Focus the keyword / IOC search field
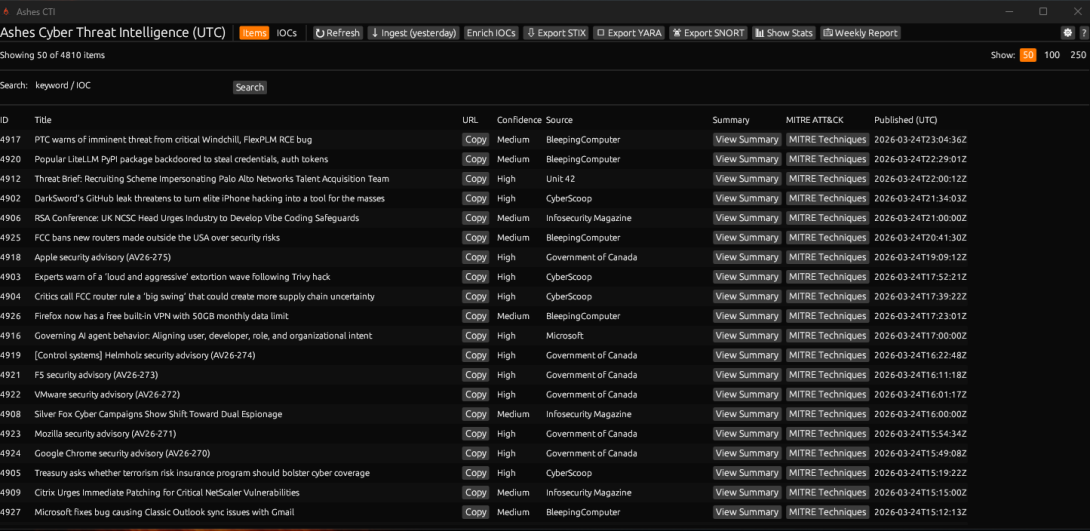The width and height of the screenshot is (1090, 531). pyautogui.click(x=131, y=85)
